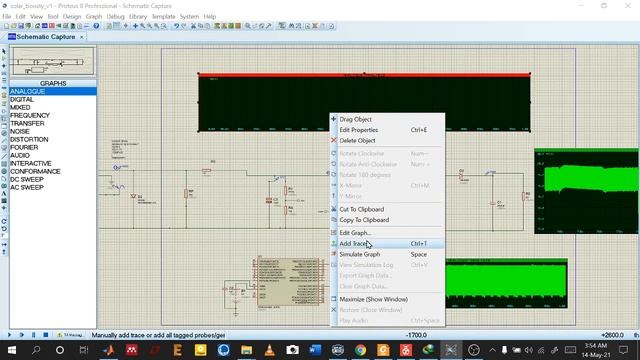This screenshot has height=360, width=640.
Task: Redo the action using toolbar arrow
Action: point(184,26)
